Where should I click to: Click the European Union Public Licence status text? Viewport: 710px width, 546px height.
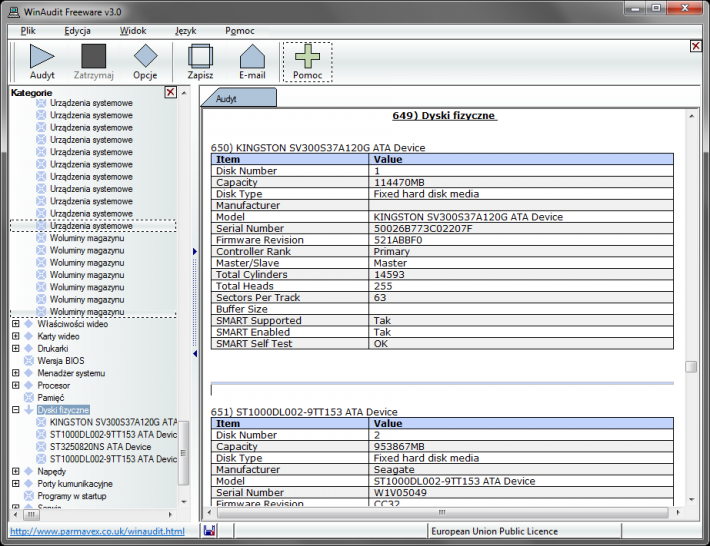tap(494, 531)
